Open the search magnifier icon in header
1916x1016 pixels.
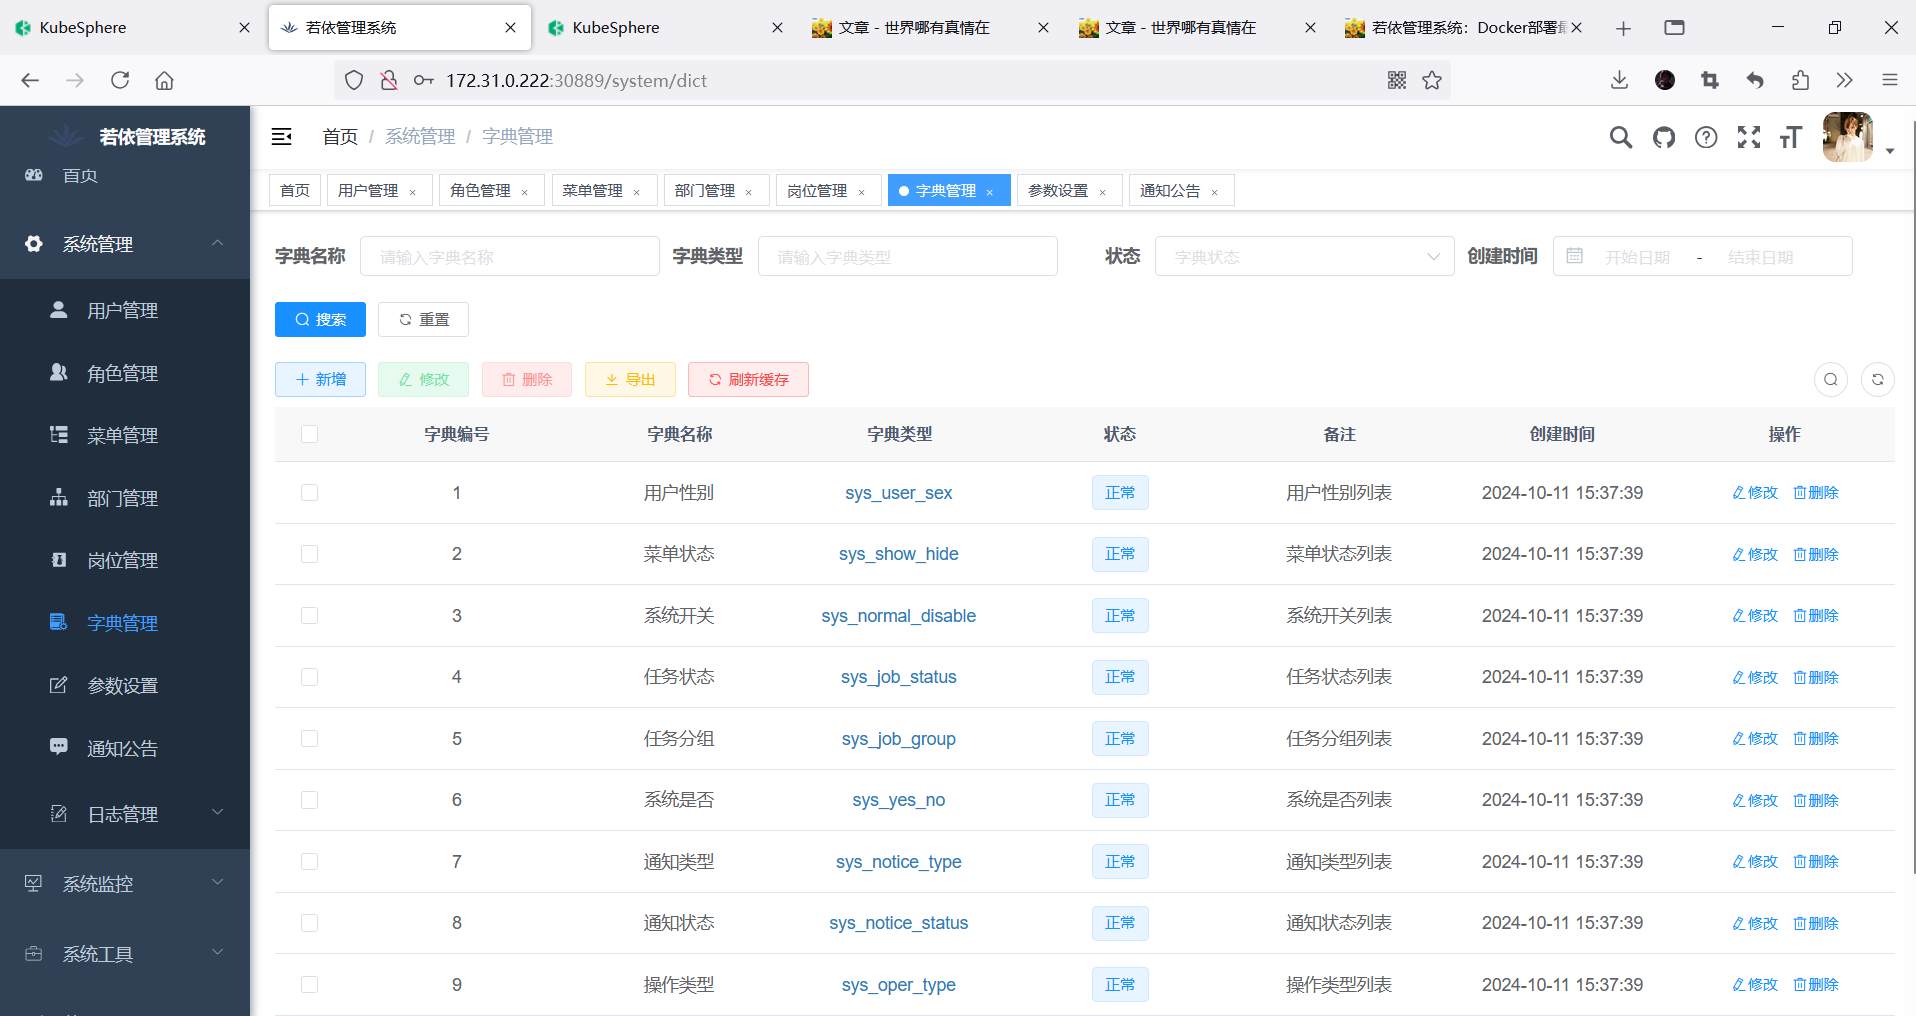coord(1620,137)
